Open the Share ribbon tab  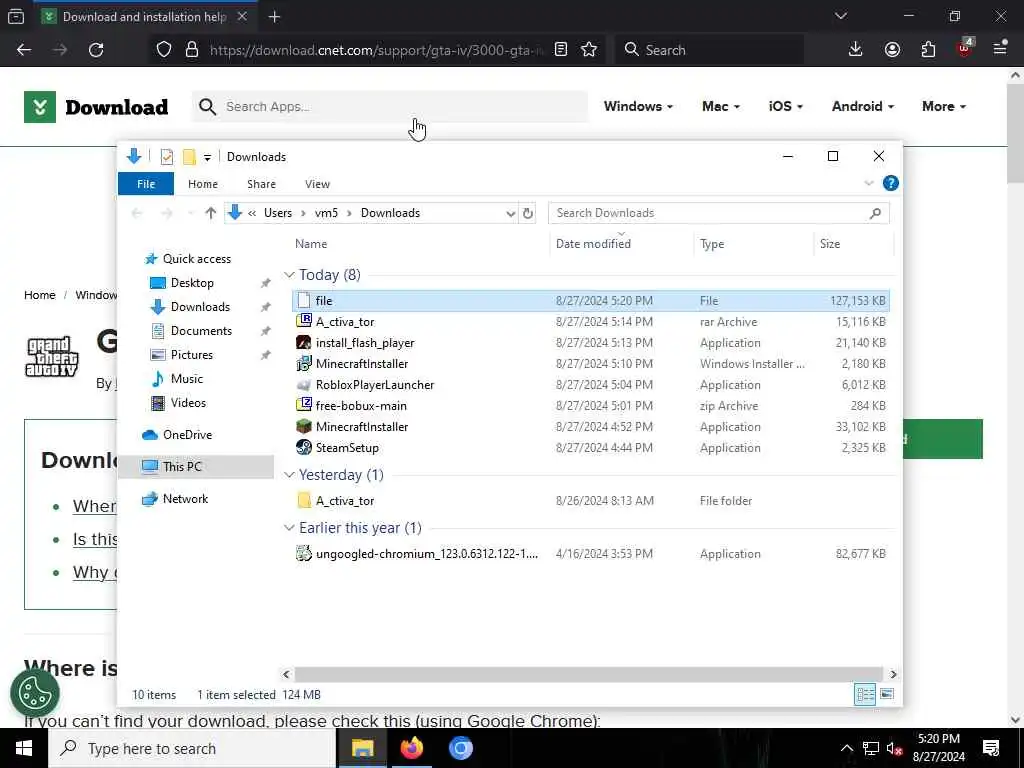coord(261,184)
